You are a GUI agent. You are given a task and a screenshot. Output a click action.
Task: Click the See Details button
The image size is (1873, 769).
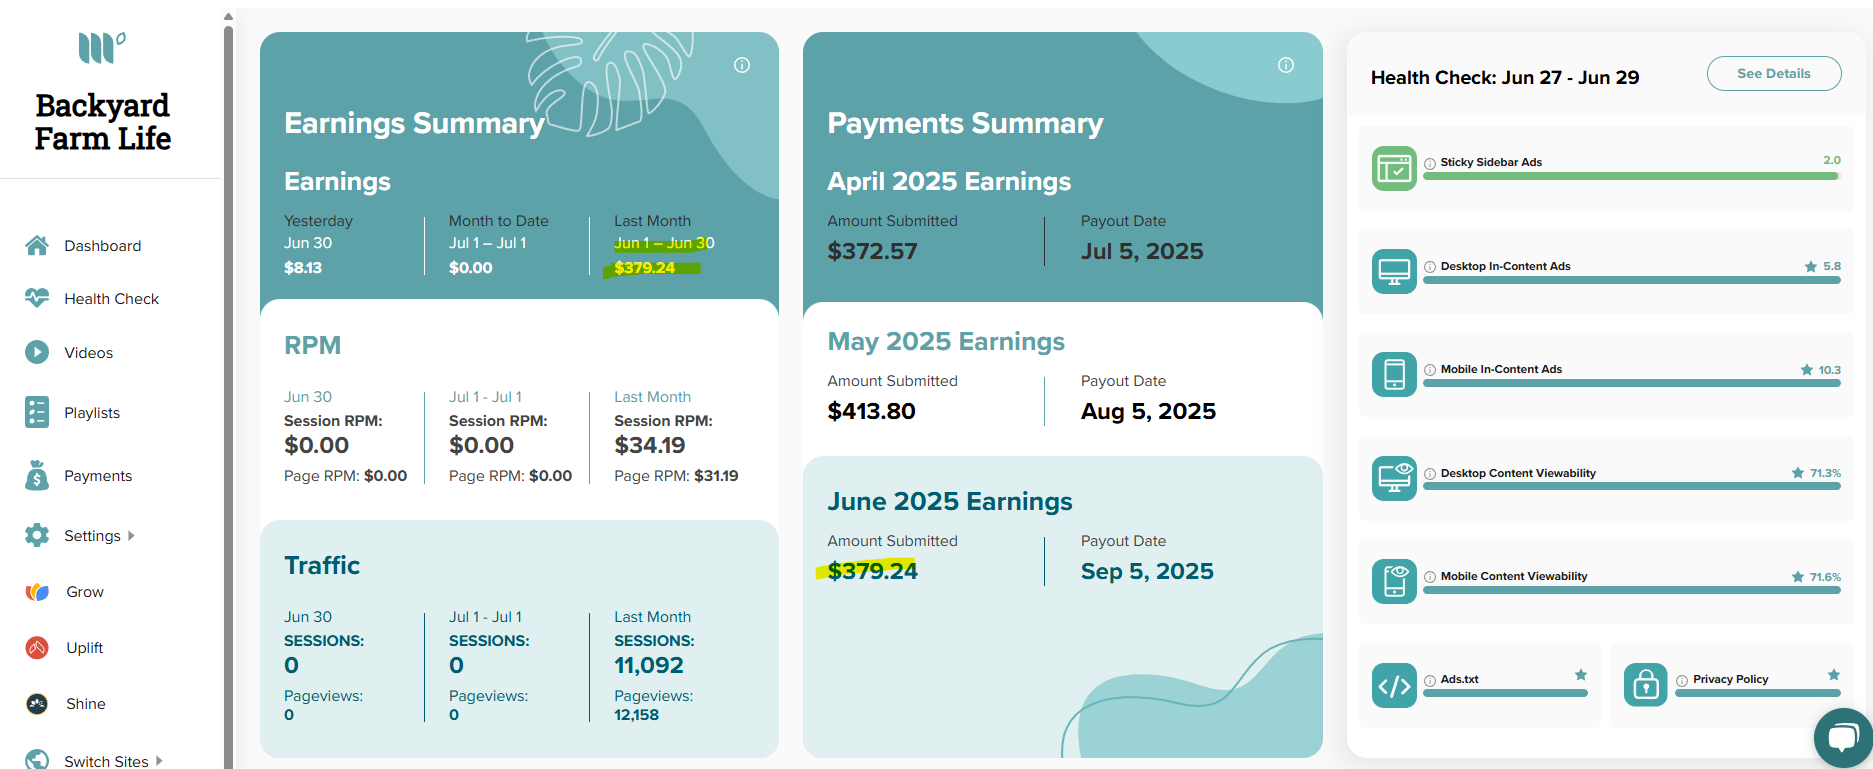pyautogui.click(x=1774, y=74)
